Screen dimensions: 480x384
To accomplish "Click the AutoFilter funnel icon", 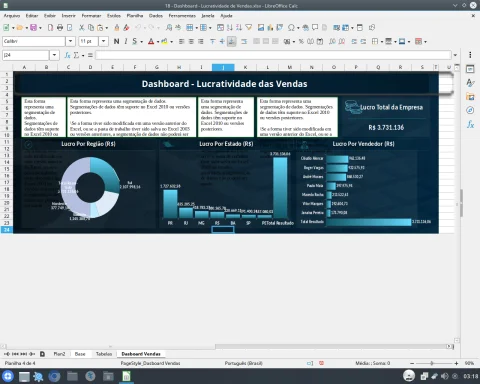I will point(249,28).
